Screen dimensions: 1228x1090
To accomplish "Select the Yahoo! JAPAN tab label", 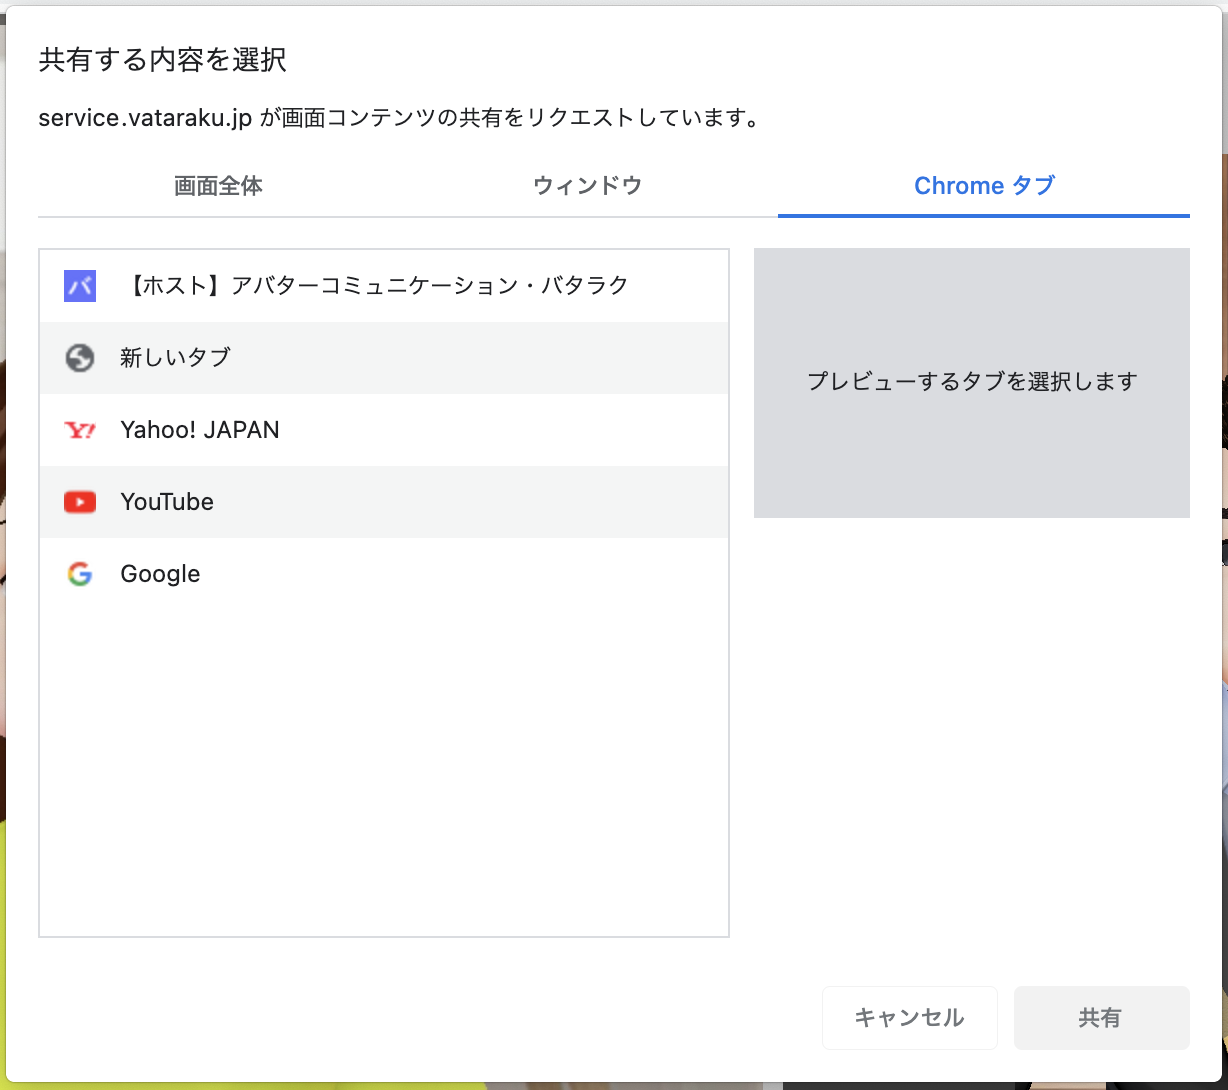I will point(200,430).
